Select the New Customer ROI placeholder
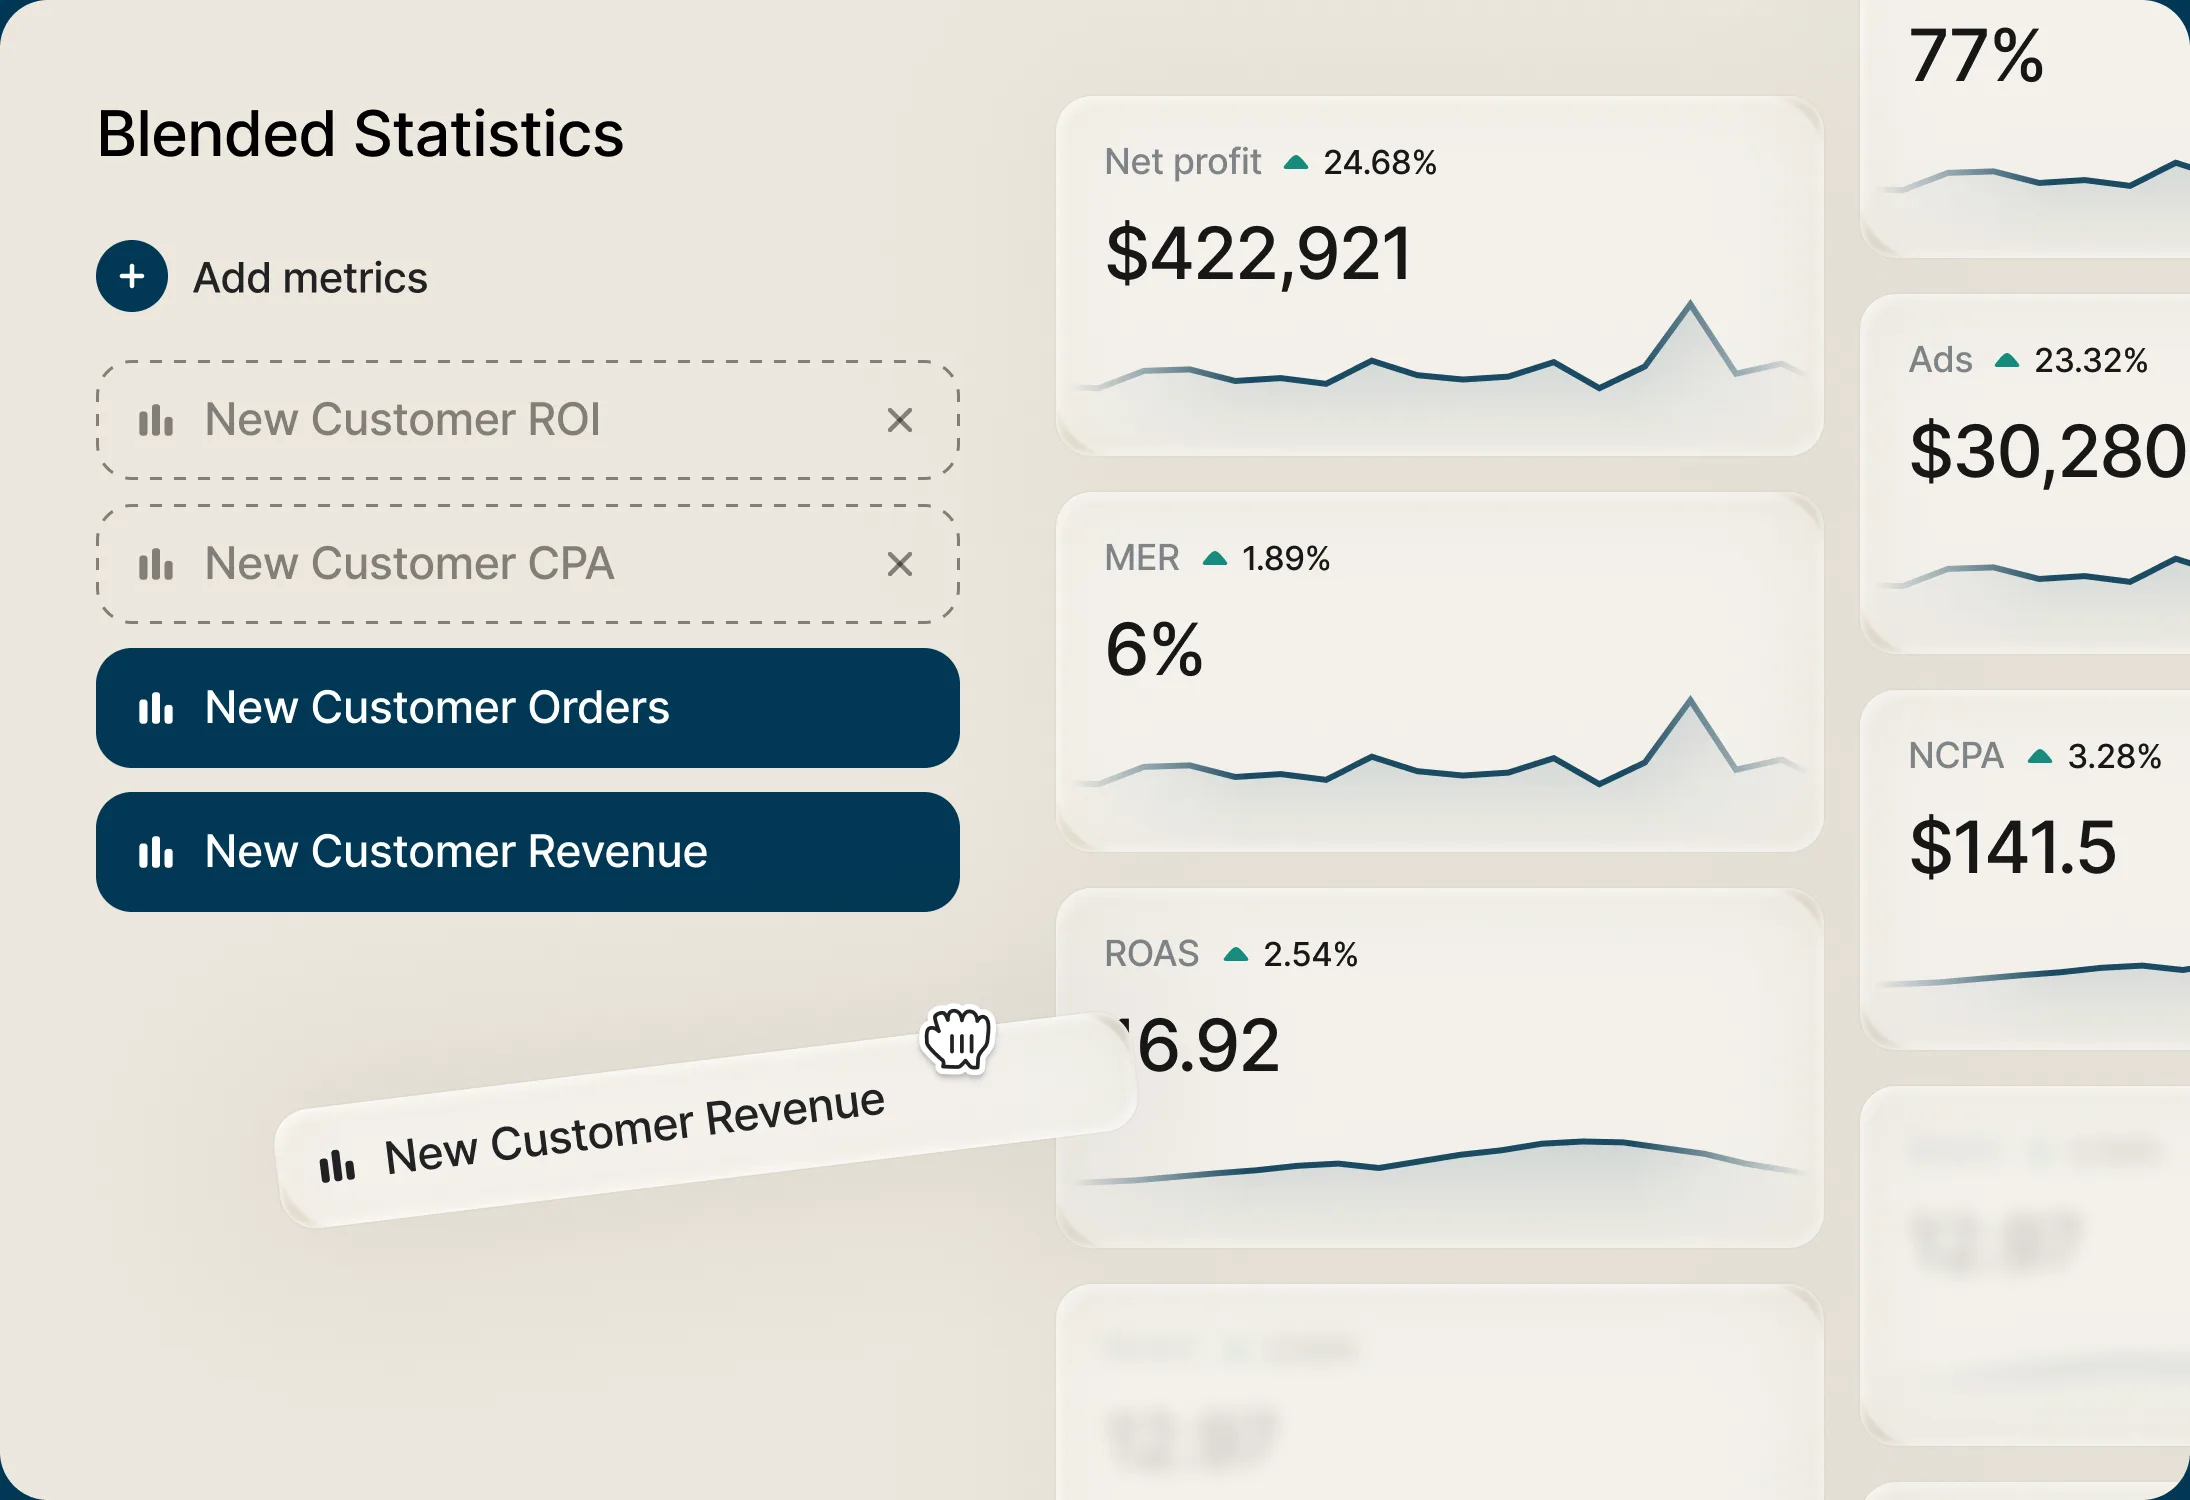2190x1500 pixels. (528, 420)
